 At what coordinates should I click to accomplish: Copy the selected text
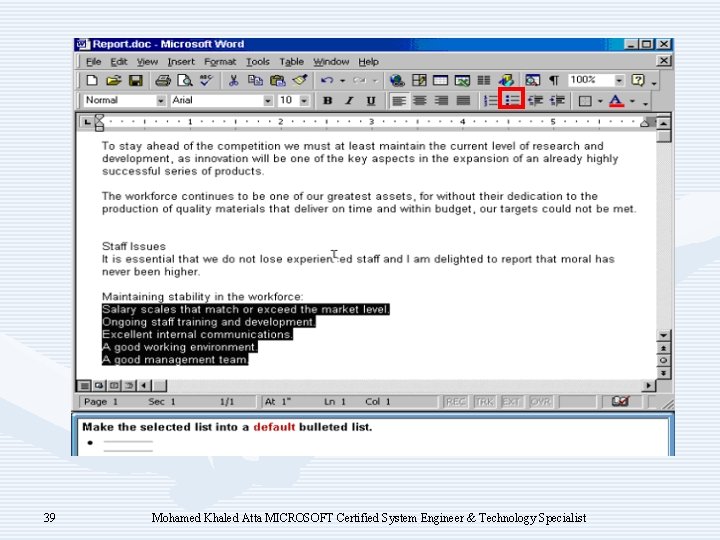point(255,81)
